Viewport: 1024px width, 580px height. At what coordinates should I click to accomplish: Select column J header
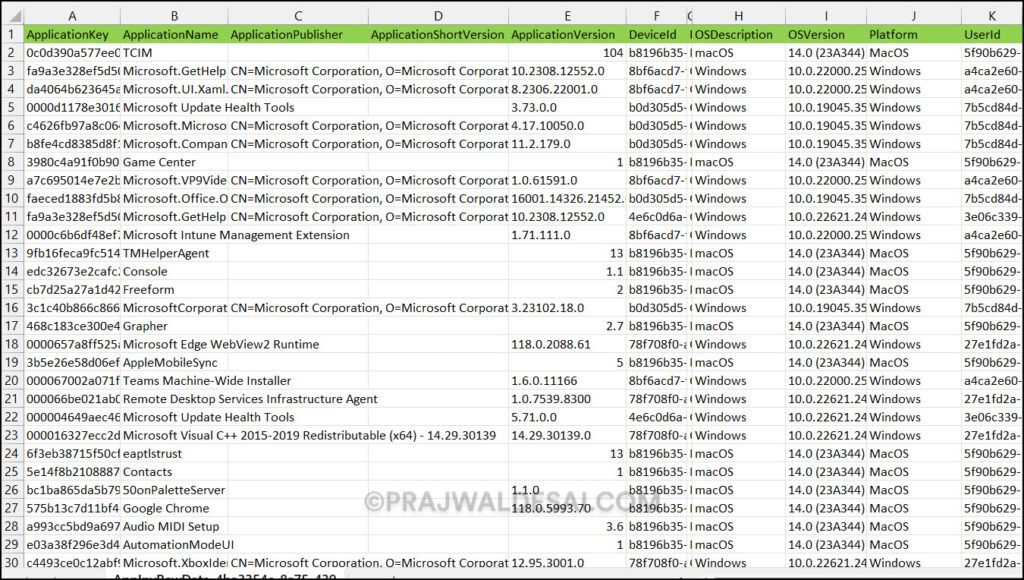click(914, 16)
